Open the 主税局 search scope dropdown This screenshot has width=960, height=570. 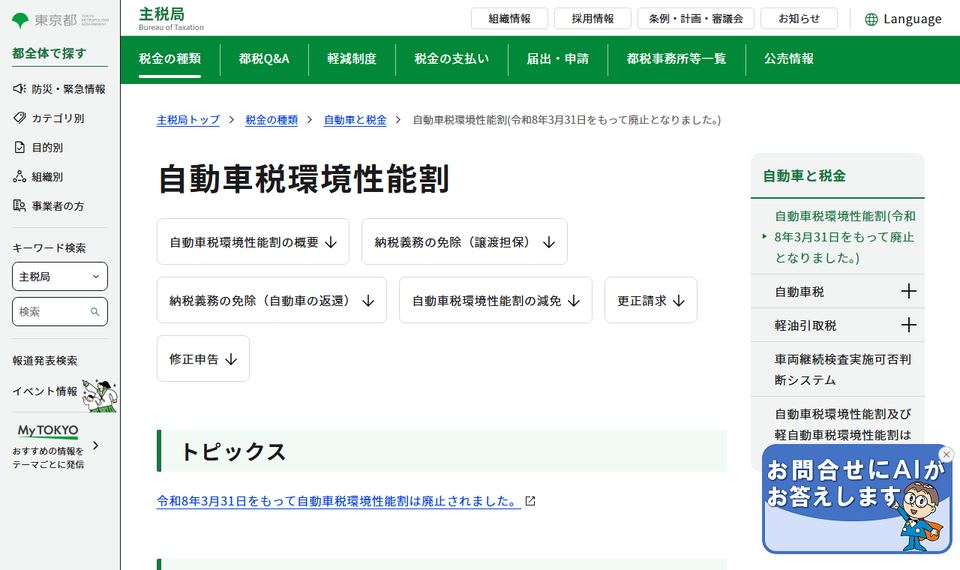click(x=60, y=277)
